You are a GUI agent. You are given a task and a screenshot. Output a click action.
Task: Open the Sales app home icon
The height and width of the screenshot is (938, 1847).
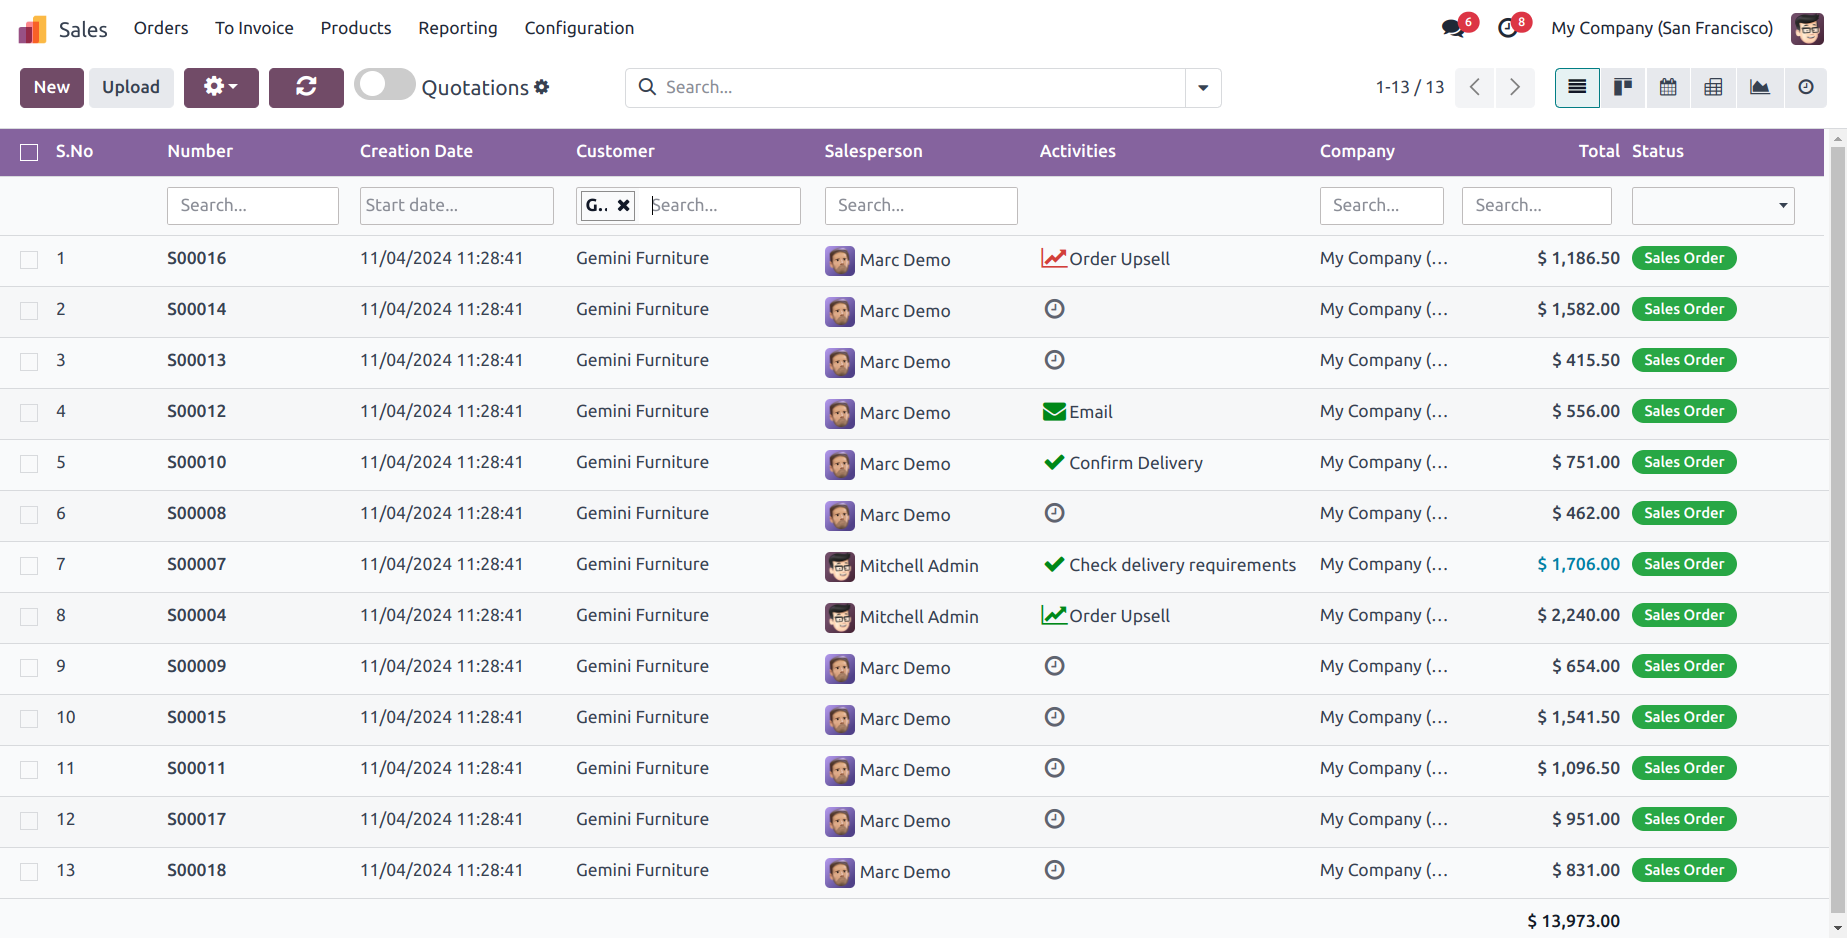[x=32, y=29]
